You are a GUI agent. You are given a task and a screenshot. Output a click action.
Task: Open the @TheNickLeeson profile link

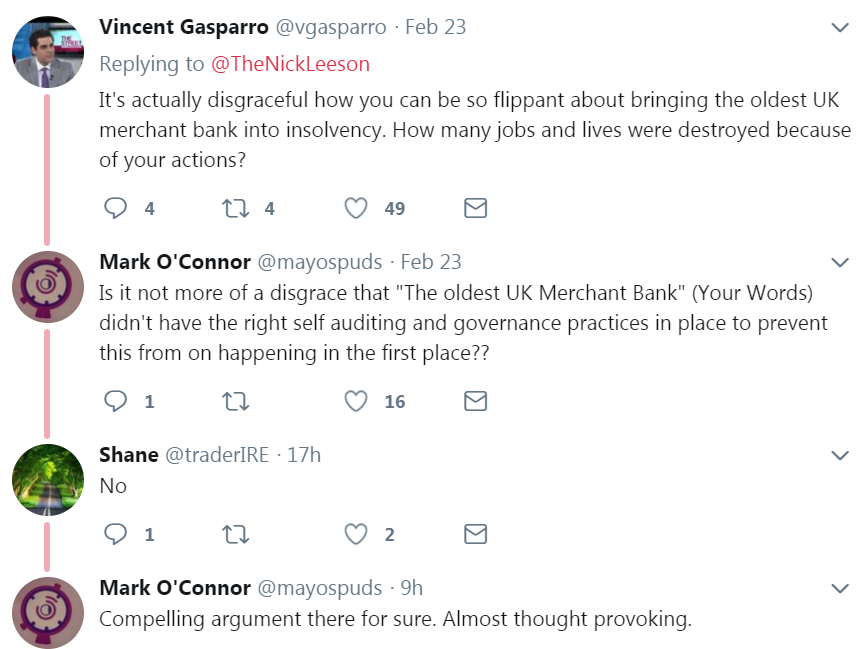click(x=290, y=64)
